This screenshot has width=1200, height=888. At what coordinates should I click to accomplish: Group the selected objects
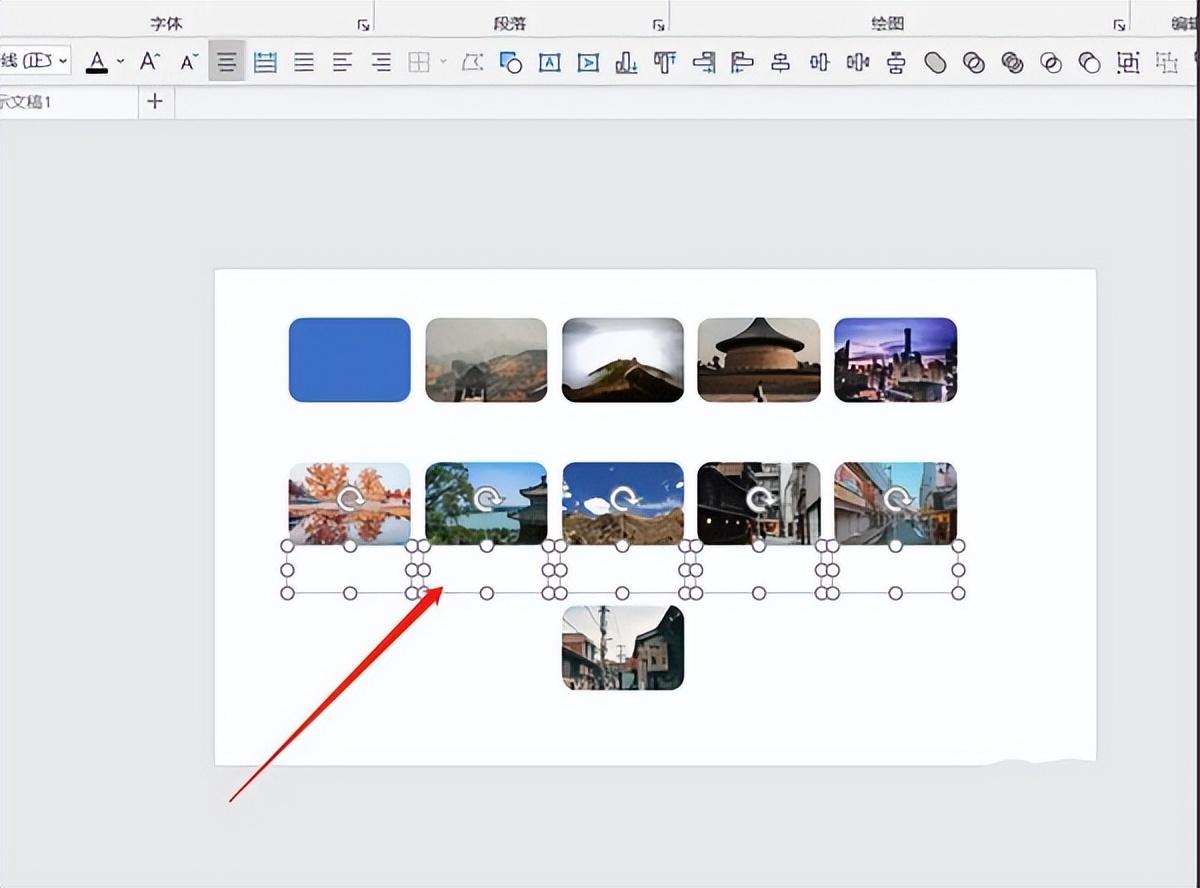tap(1128, 63)
